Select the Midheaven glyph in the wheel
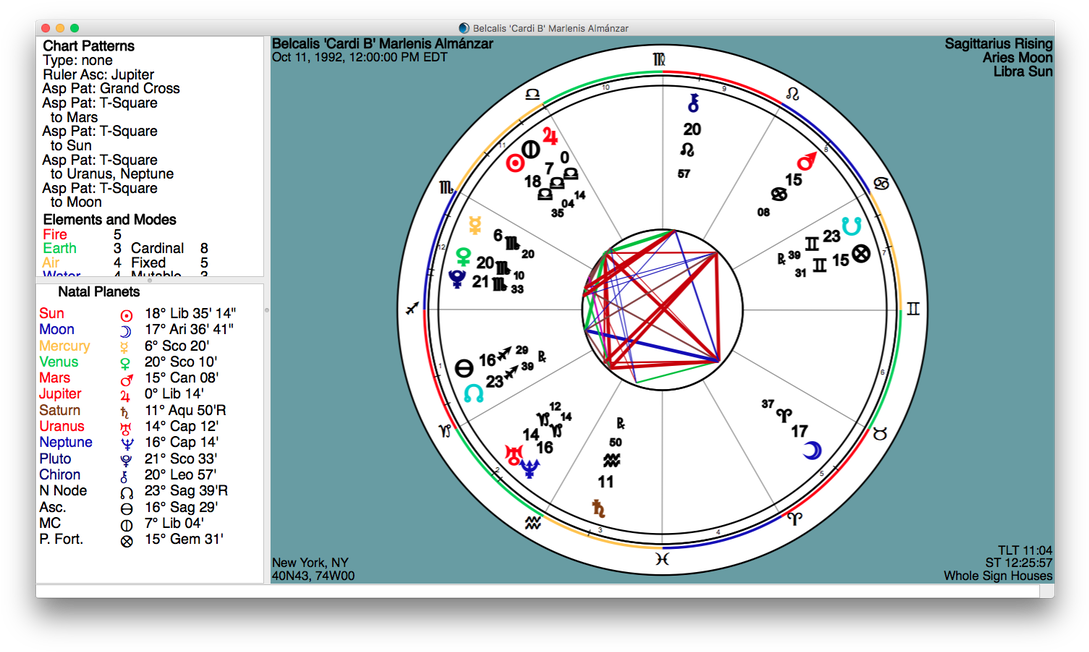Image resolution: width=1089 pixels, height=652 pixels. [531, 149]
